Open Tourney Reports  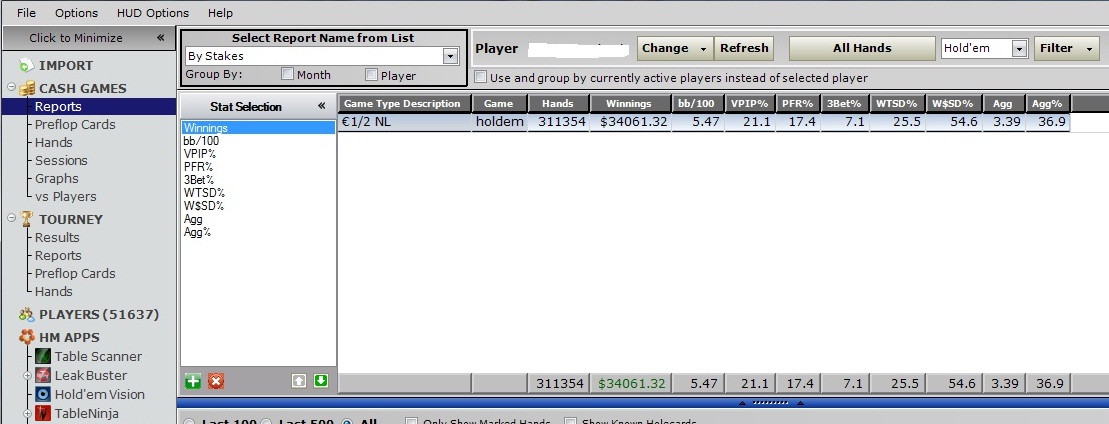point(58,256)
